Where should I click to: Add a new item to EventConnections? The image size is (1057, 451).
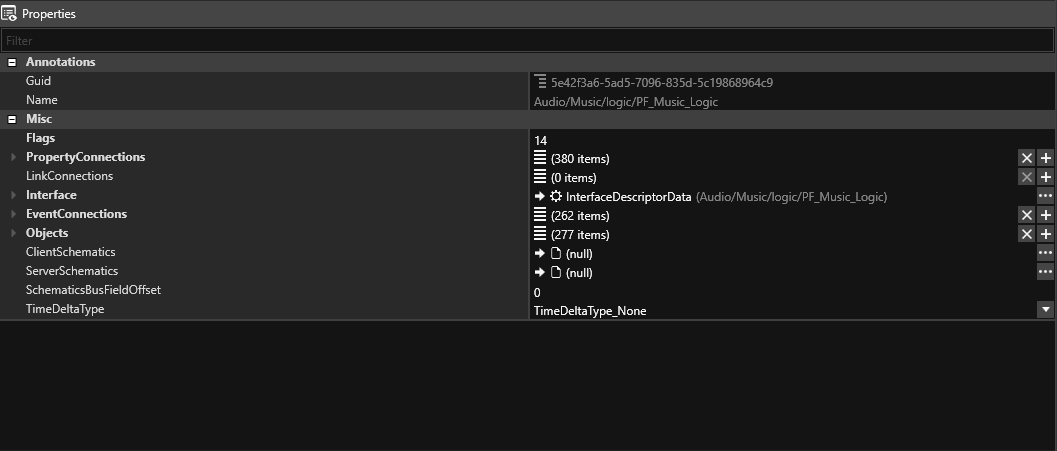[1046, 215]
